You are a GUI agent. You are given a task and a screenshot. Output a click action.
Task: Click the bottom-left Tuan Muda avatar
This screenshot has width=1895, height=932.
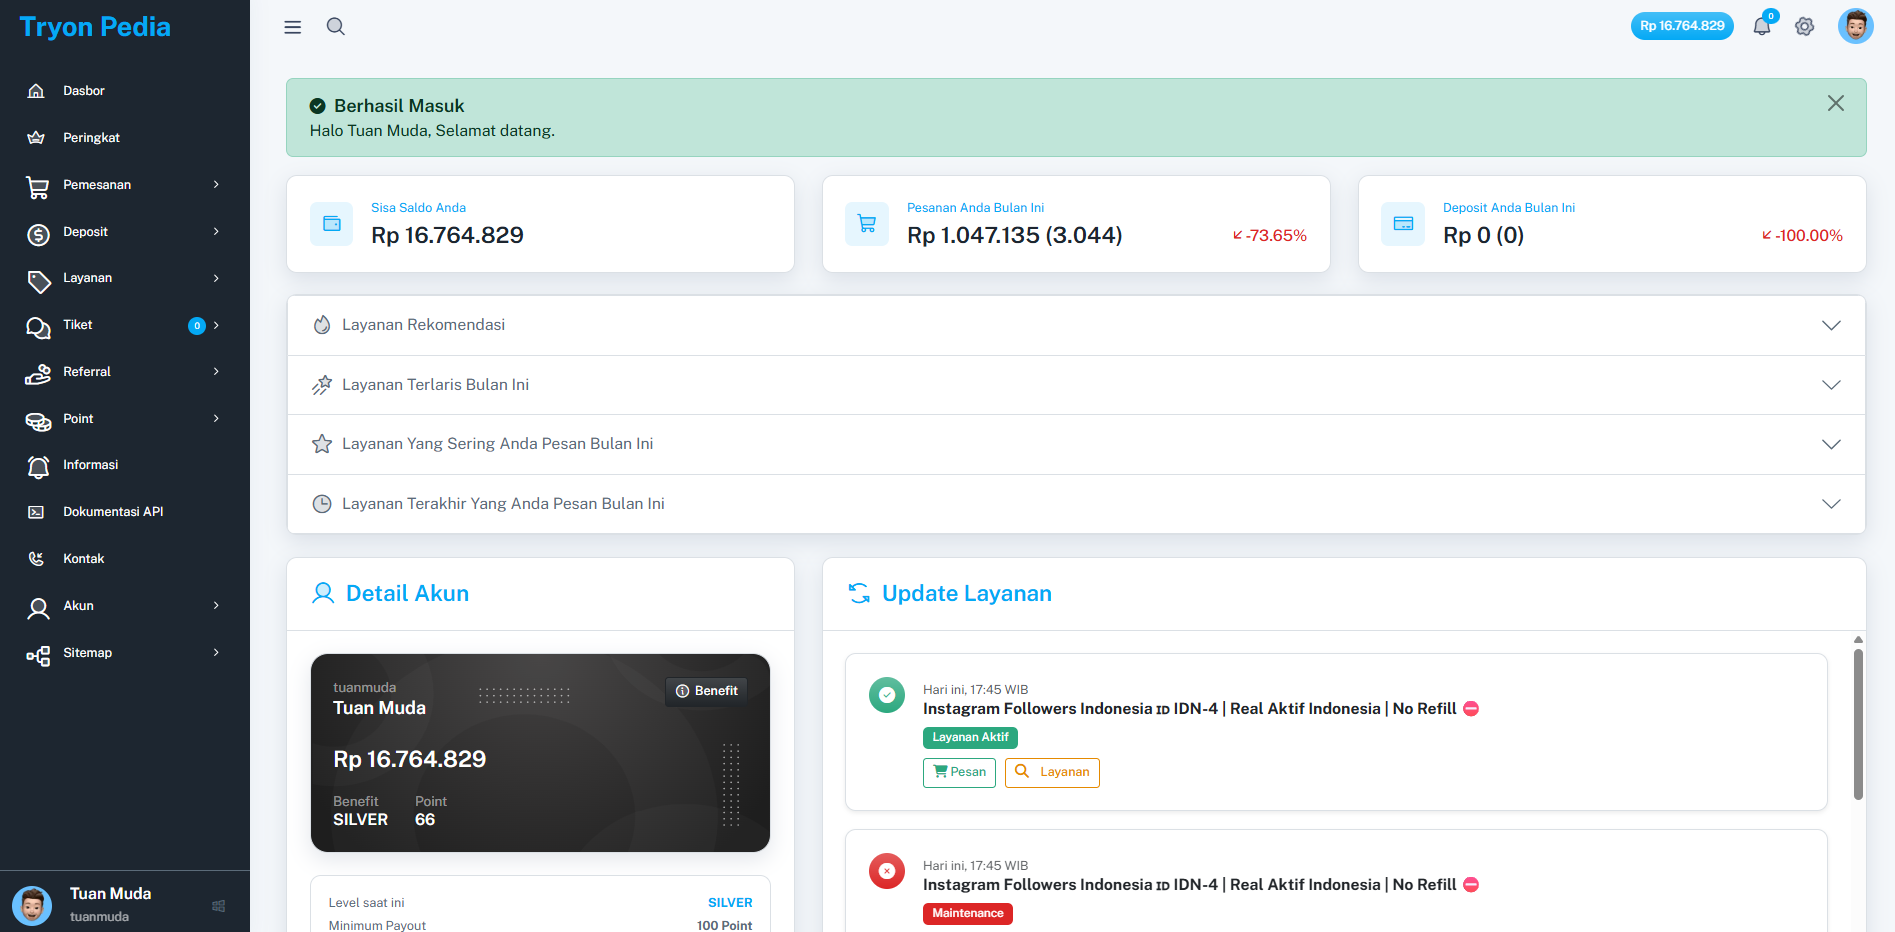tap(32, 906)
